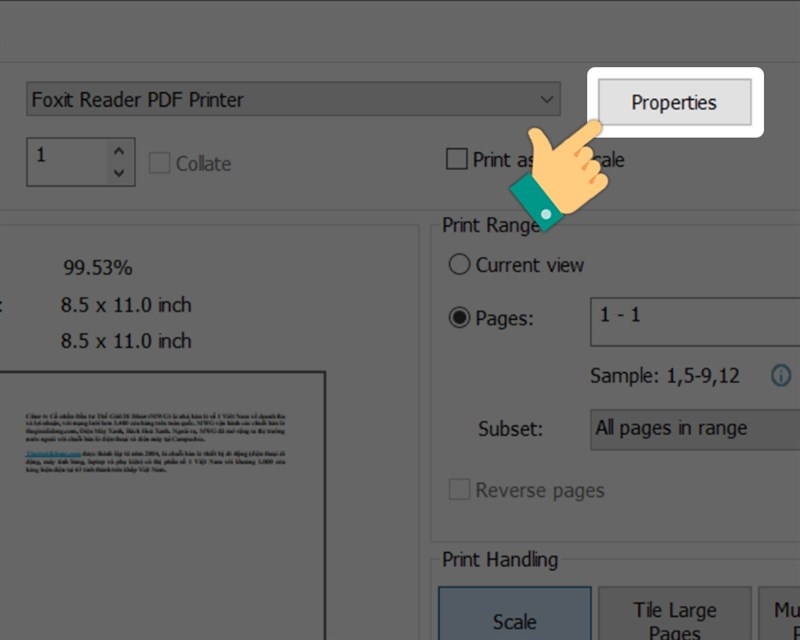Switch to the Scale print handling tab
Viewport: 800px width, 640px height.
click(514, 618)
